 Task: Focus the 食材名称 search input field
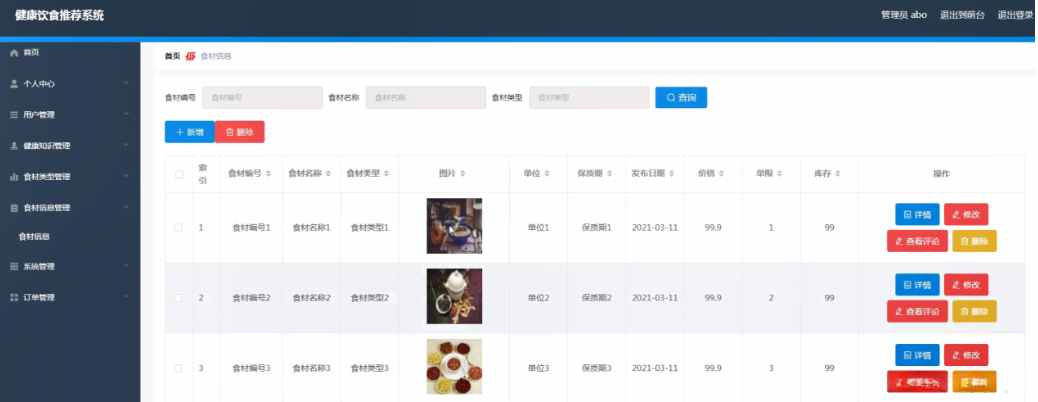426,97
